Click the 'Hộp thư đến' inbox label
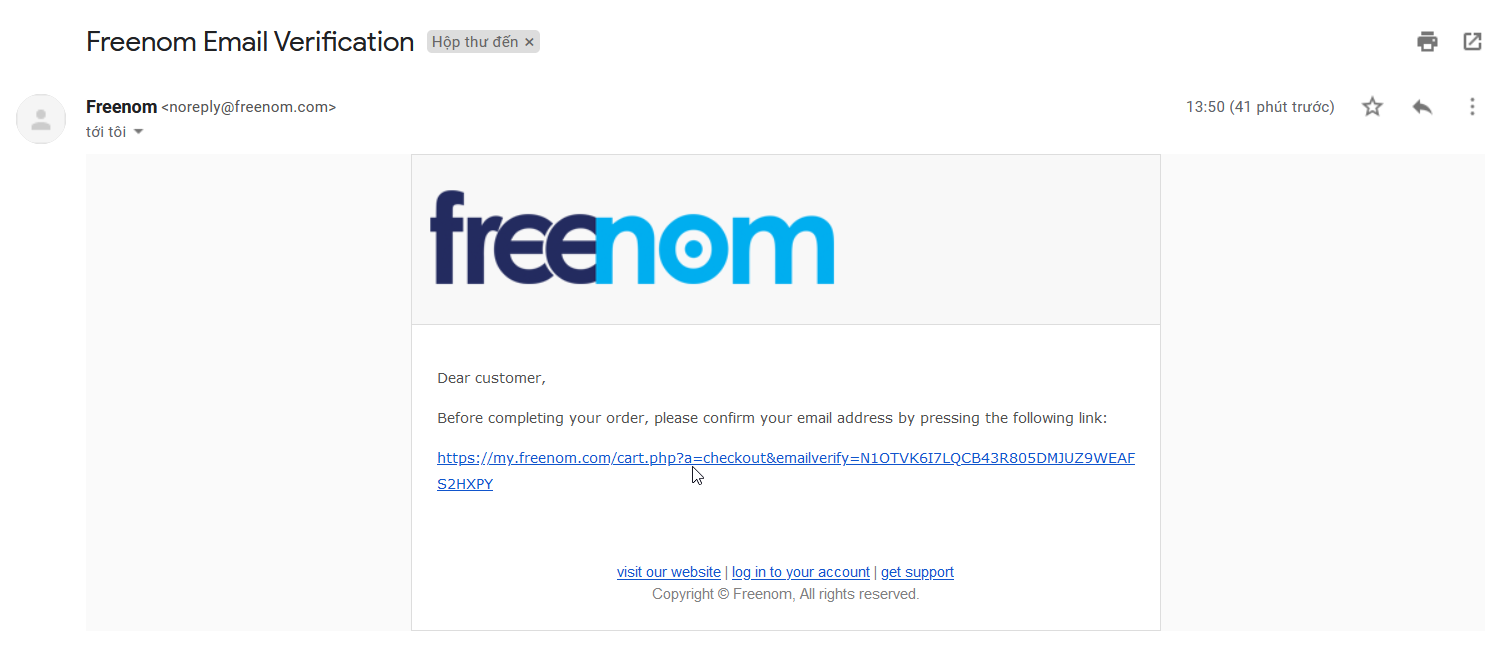The image size is (1503, 658). coord(475,42)
